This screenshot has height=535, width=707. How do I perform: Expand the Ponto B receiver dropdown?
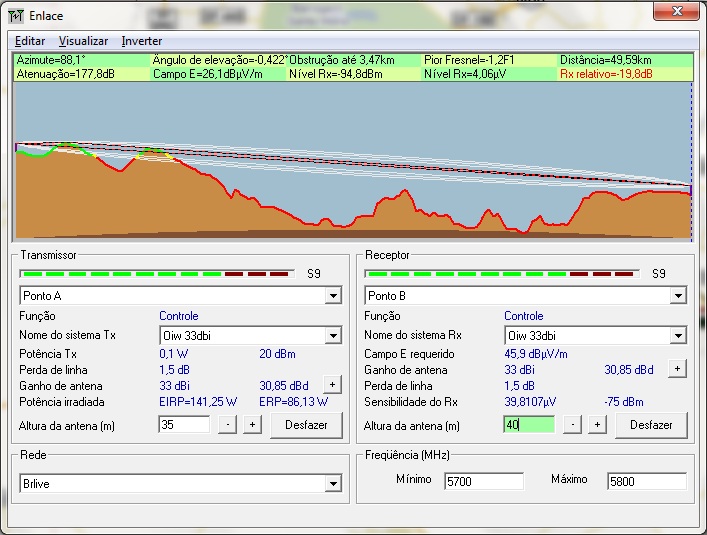coord(678,297)
